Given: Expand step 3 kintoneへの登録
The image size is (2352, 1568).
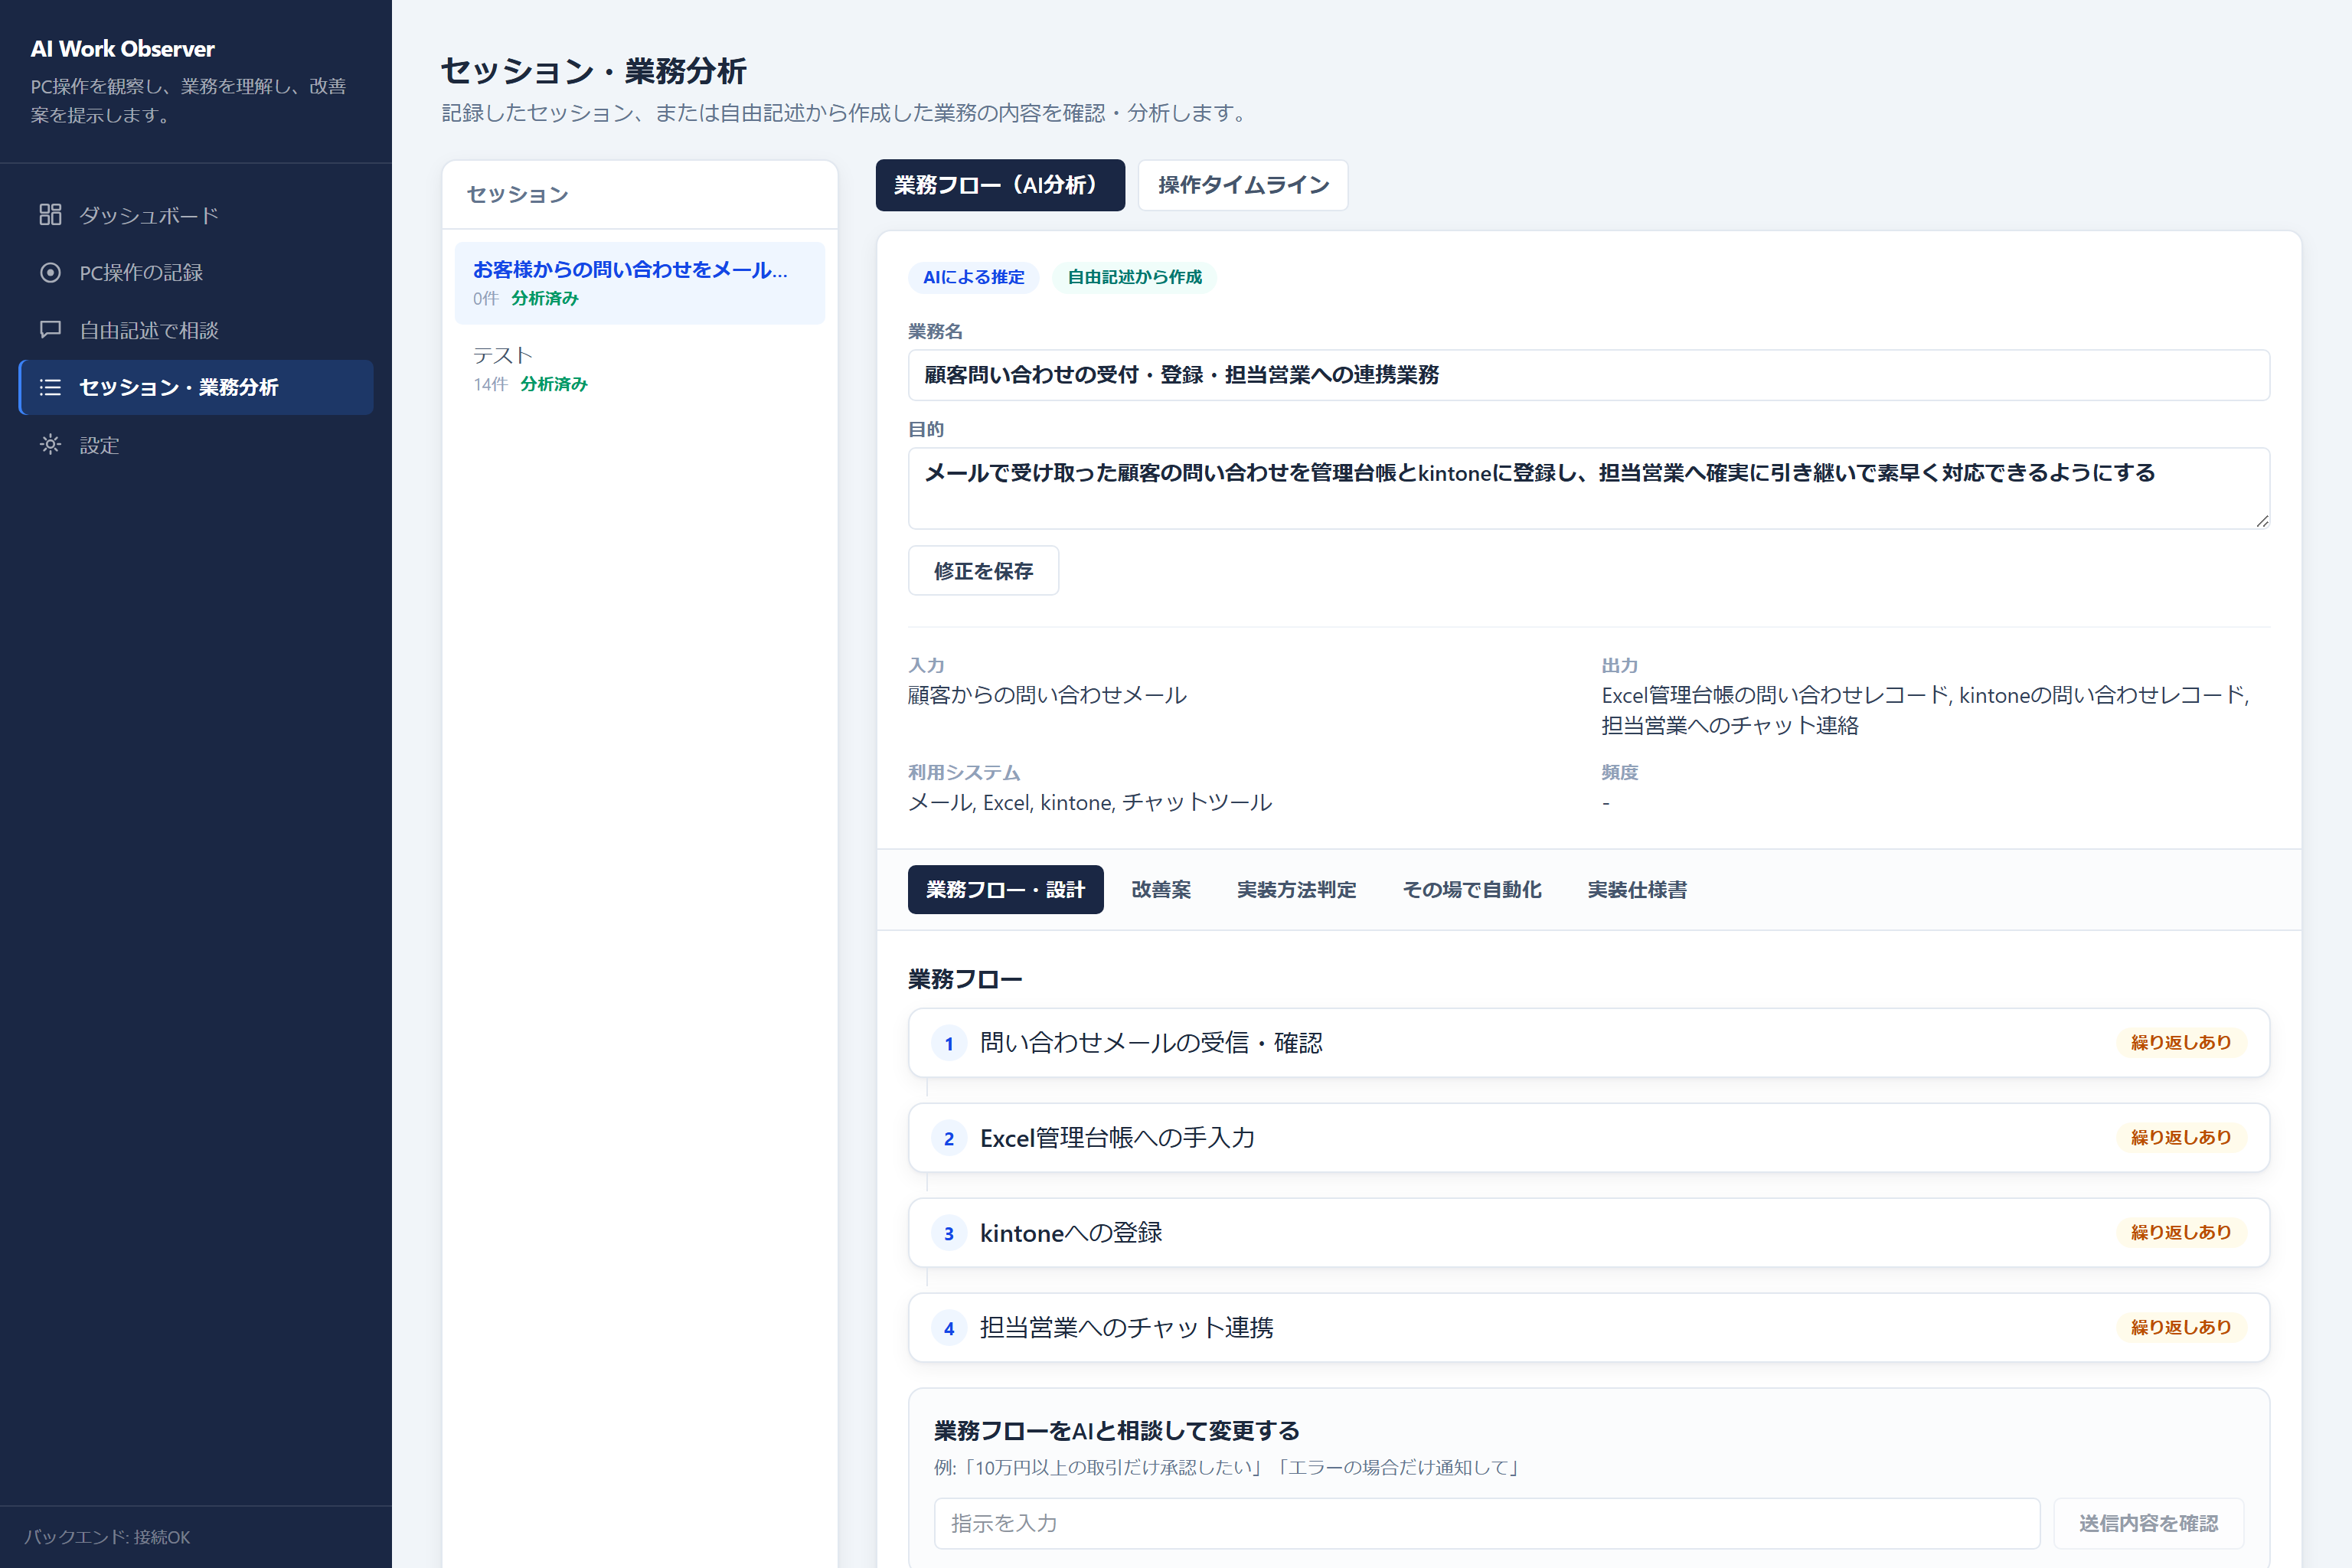Looking at the screenshot, I should (x=1588, y=1233).
